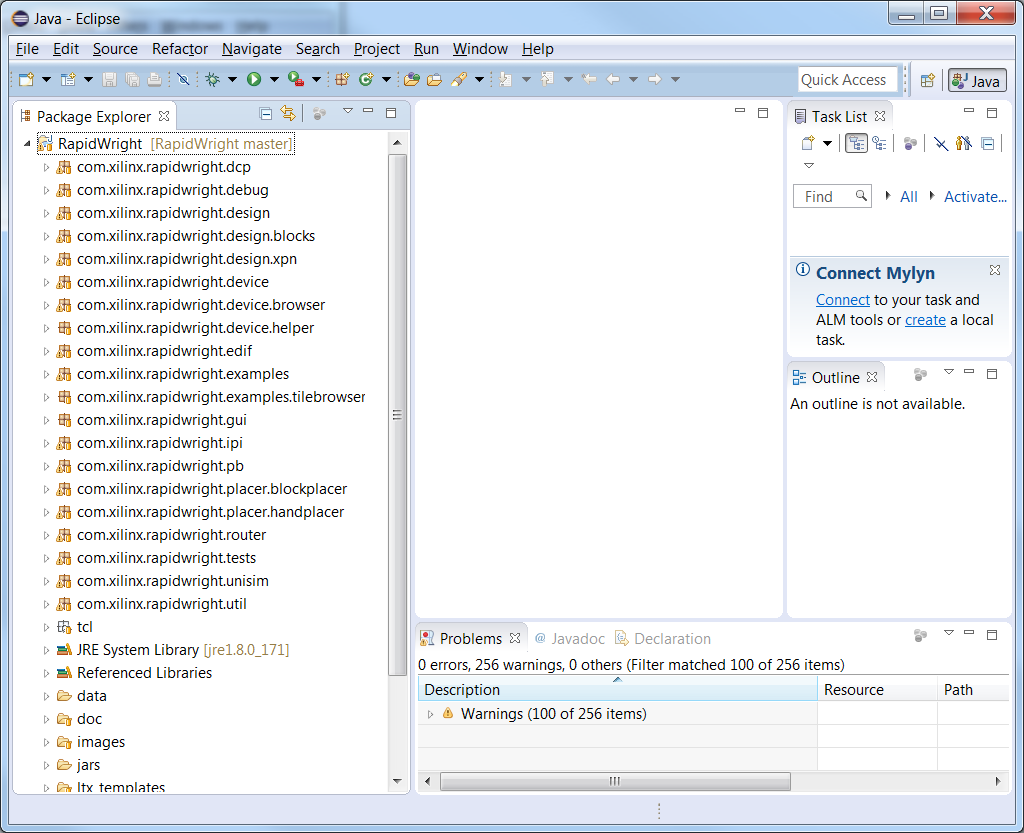The image size is (1024, 833).
Task: Click Last Edit Location arrow icon
Action: [589, 79]
